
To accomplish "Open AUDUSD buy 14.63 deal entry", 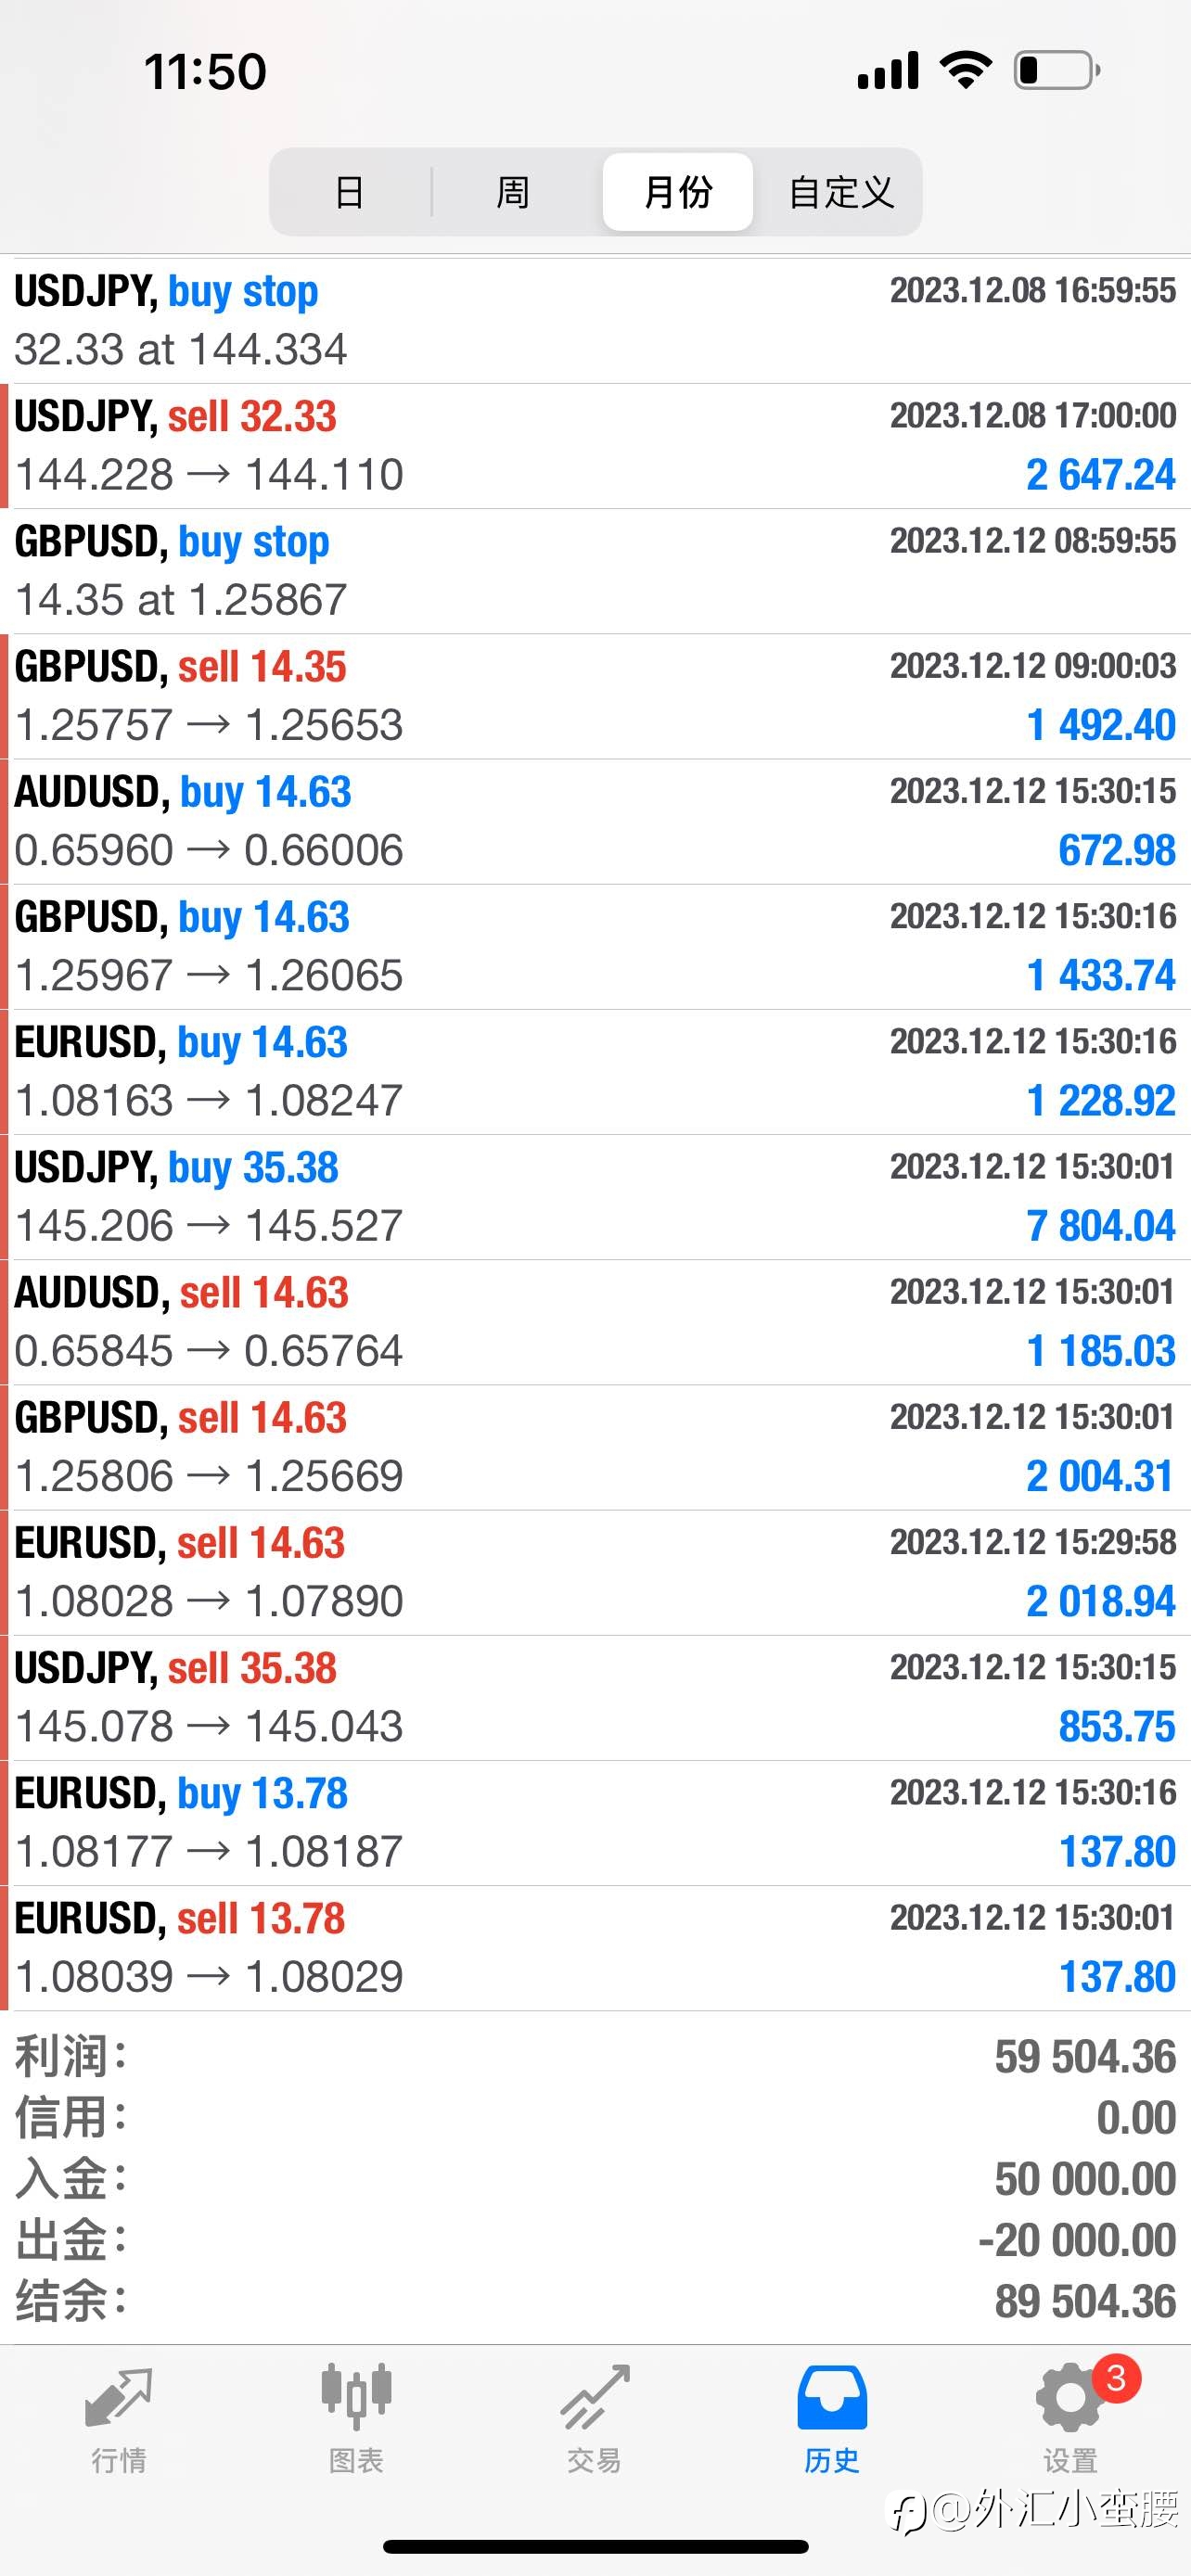I will click(x=595, y=821).
